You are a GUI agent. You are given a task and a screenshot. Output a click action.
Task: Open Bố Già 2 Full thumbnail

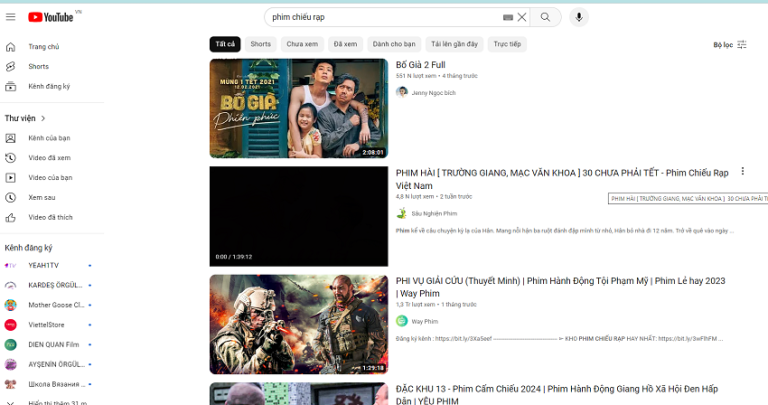coord(299,108)
